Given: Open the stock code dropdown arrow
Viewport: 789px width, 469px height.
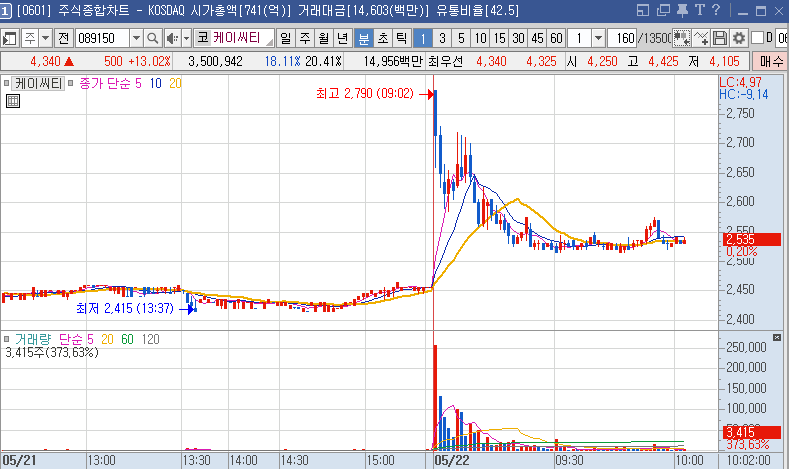Looking at the screenshot, I should (x=134, y=38).
